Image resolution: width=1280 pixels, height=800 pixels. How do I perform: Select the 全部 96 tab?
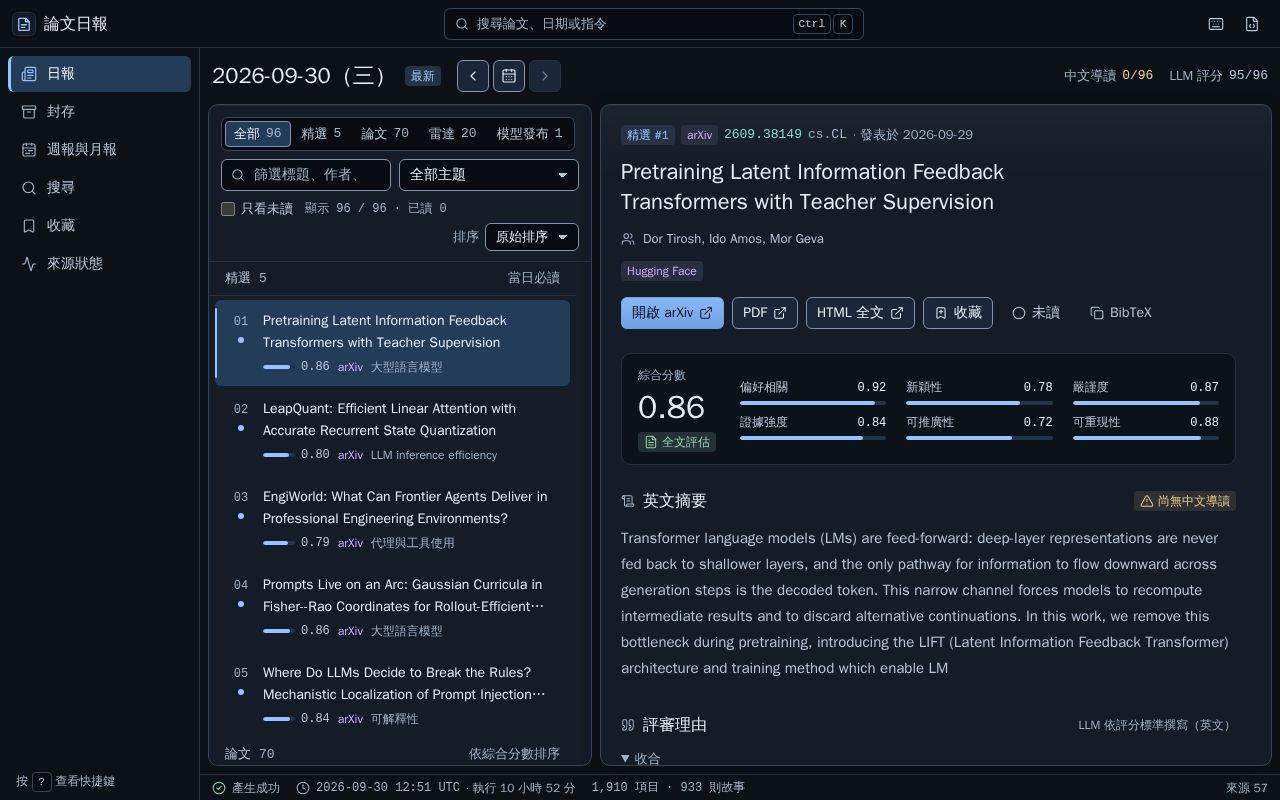258,134
